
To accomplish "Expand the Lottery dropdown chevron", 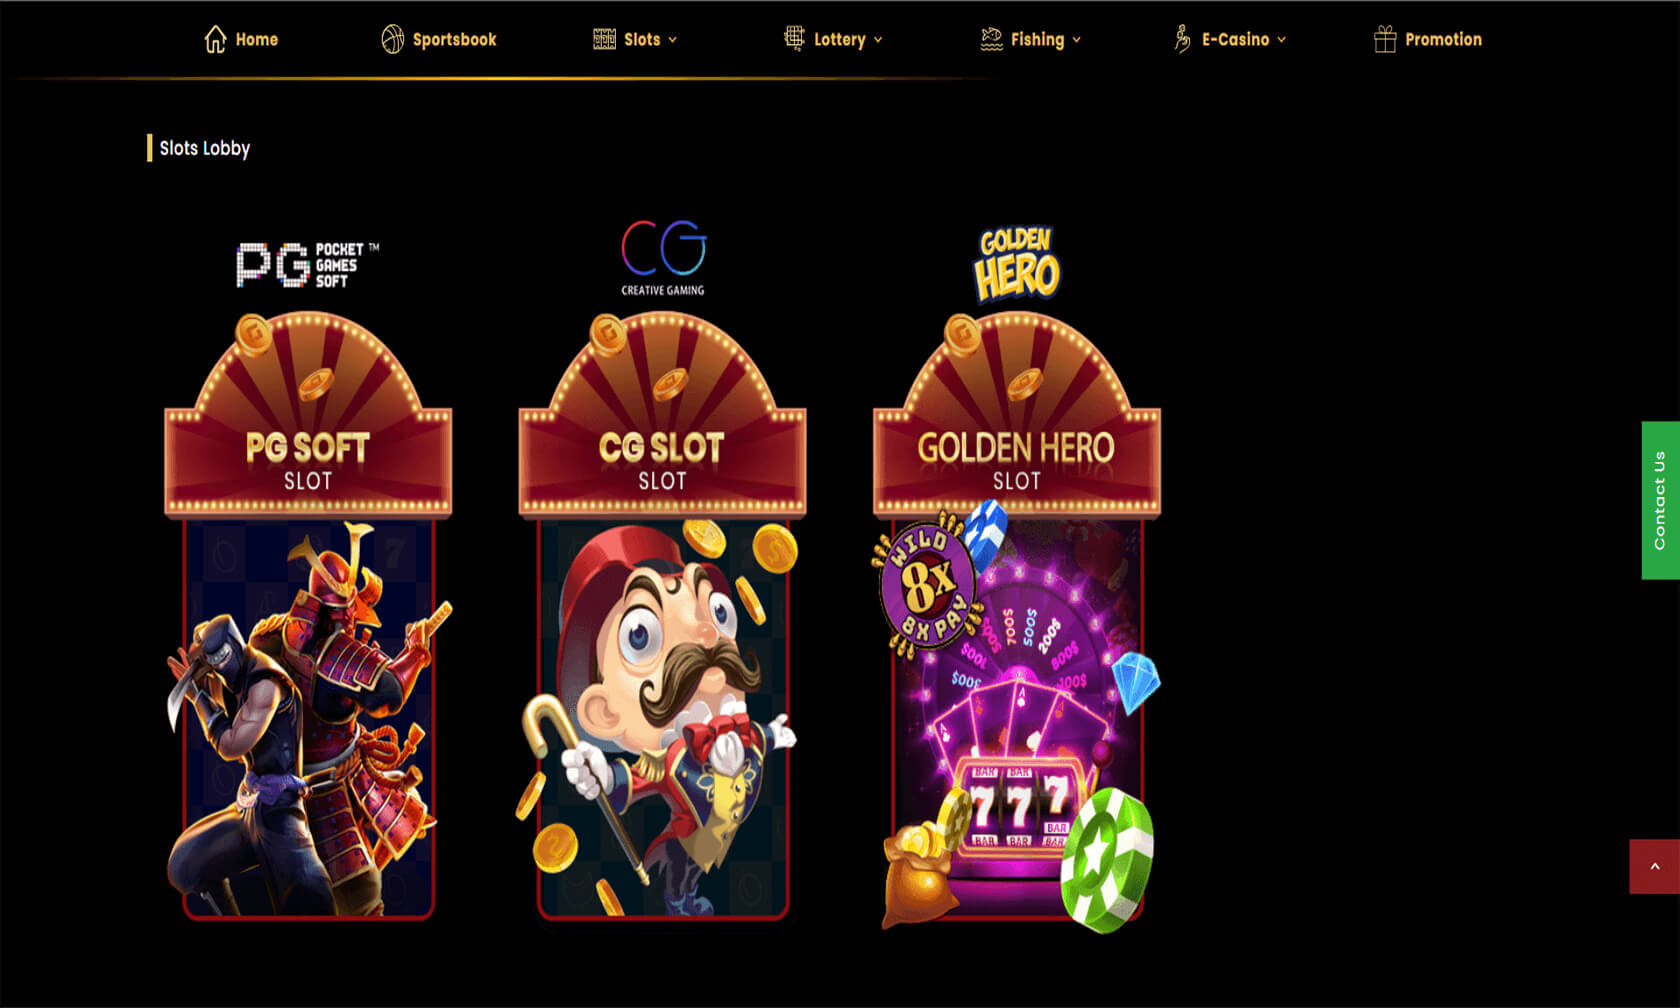I will (x=878, y=40).
